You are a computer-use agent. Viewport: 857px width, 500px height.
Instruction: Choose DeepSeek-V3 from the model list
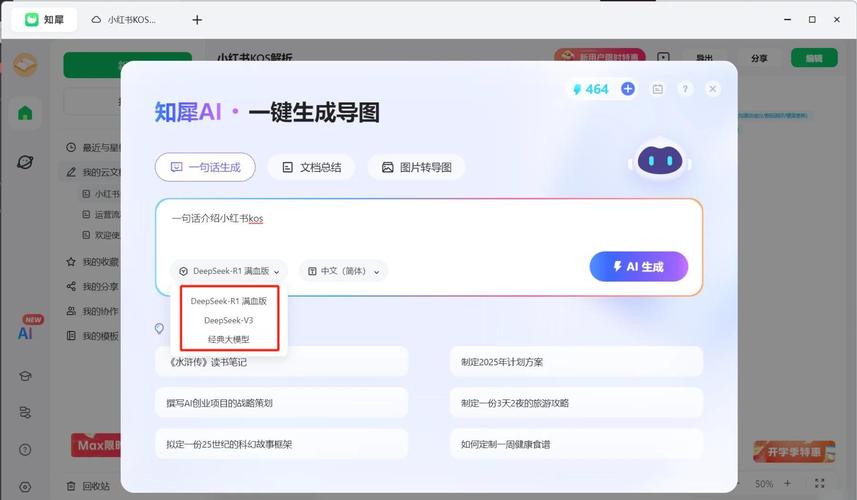pos(228,320)
